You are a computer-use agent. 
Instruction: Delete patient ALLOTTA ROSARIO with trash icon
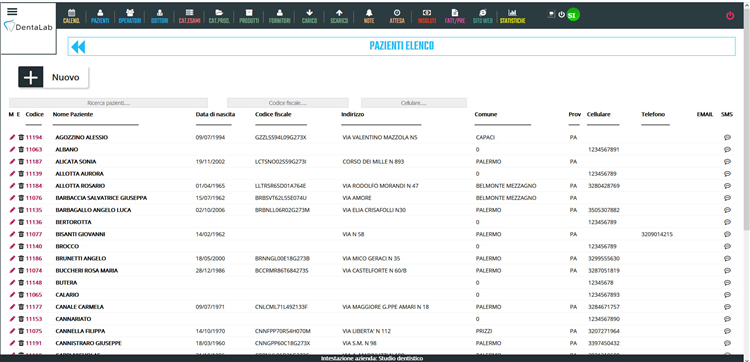point(21,186)
